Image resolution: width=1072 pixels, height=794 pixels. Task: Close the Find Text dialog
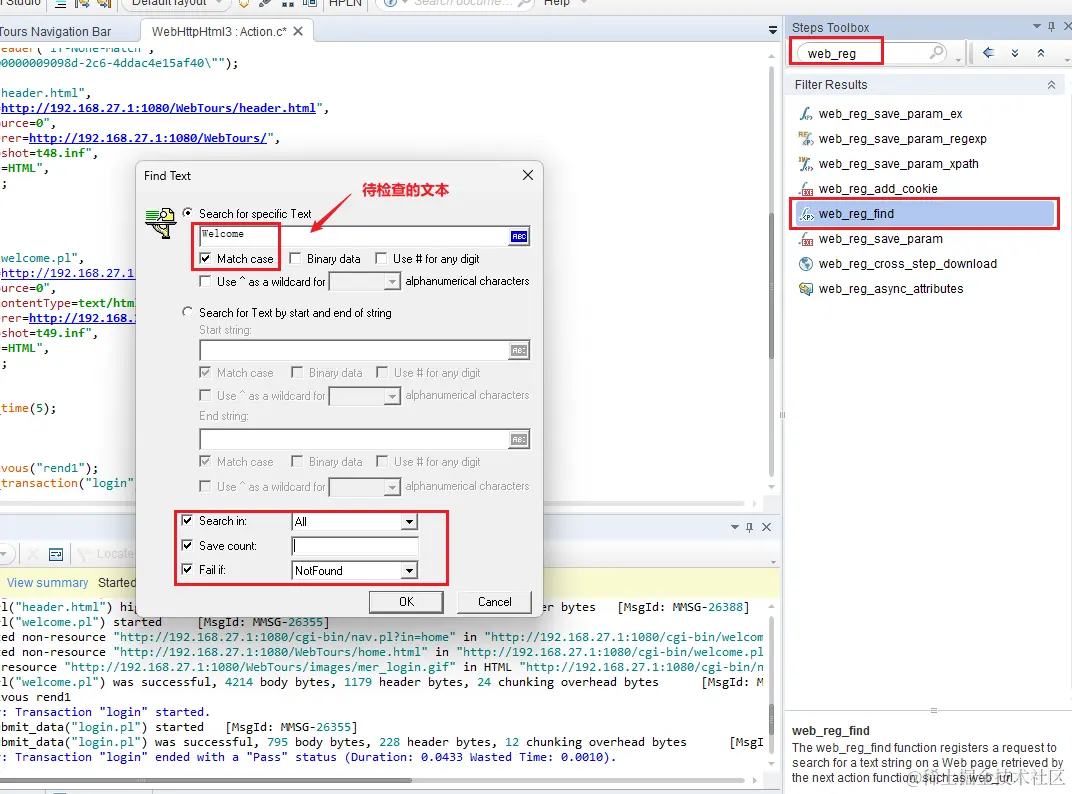coord(528,176)
